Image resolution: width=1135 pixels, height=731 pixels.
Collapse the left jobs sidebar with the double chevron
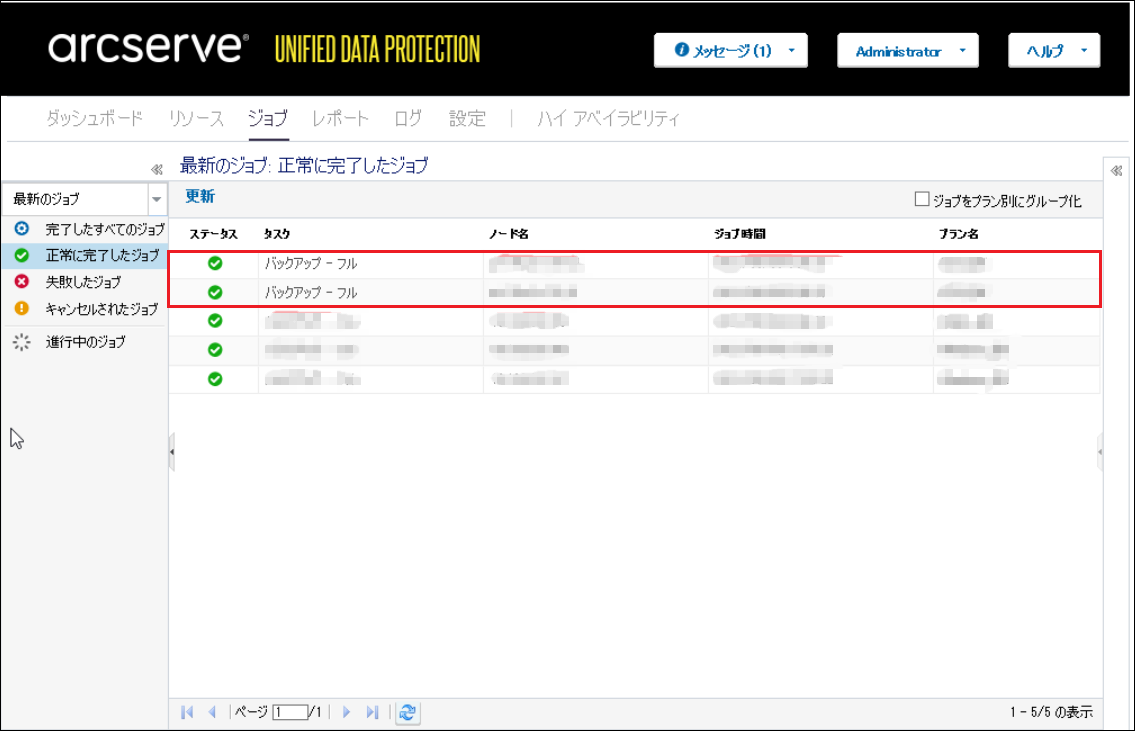click(156, 169)
